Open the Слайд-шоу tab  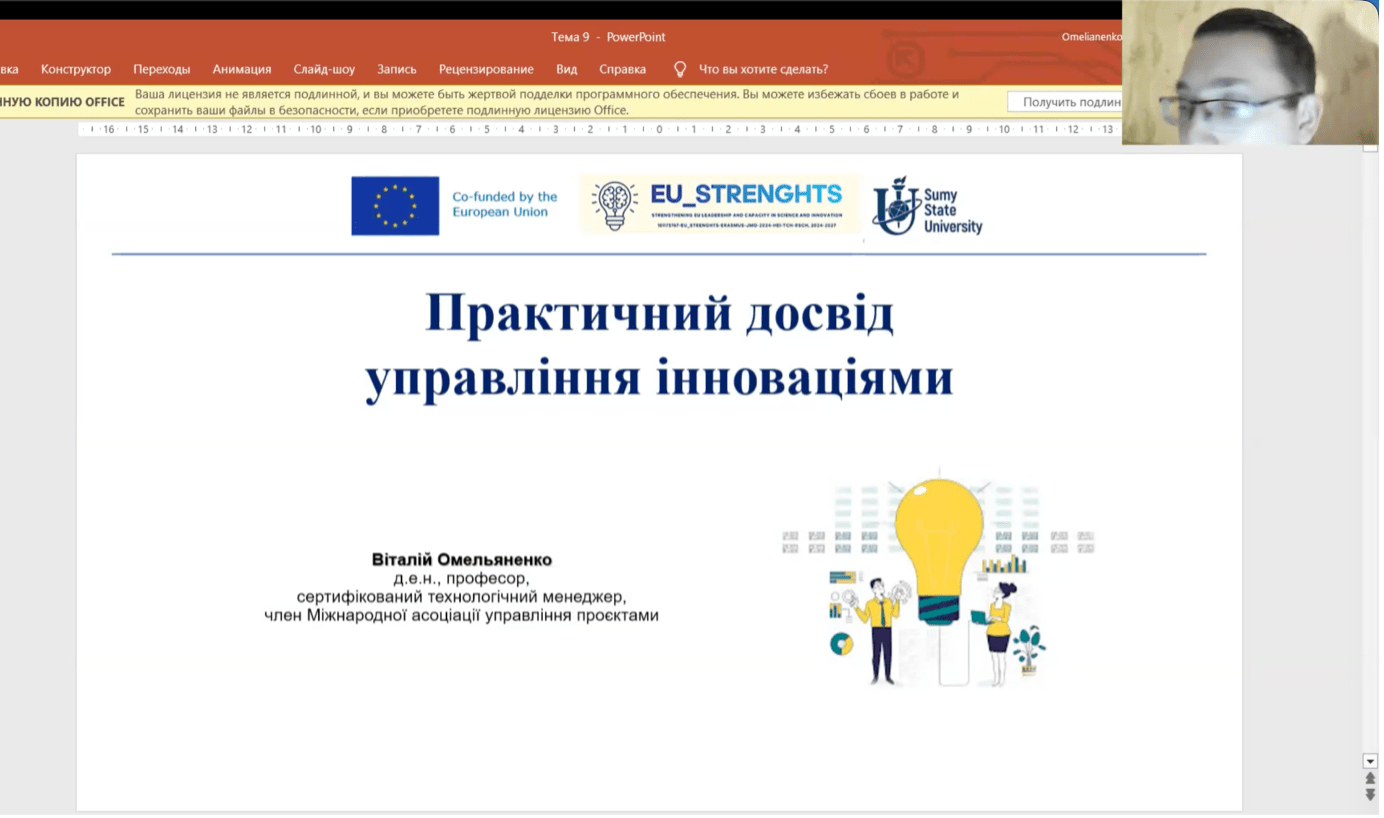pyautogui.click(x=324, y=69)
